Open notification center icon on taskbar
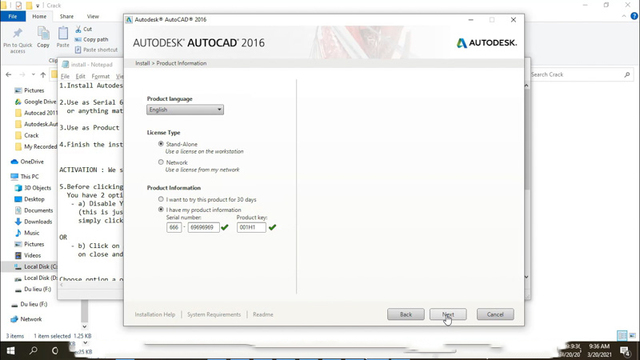This screenshot has height=360, width=640. click(625, 351)
